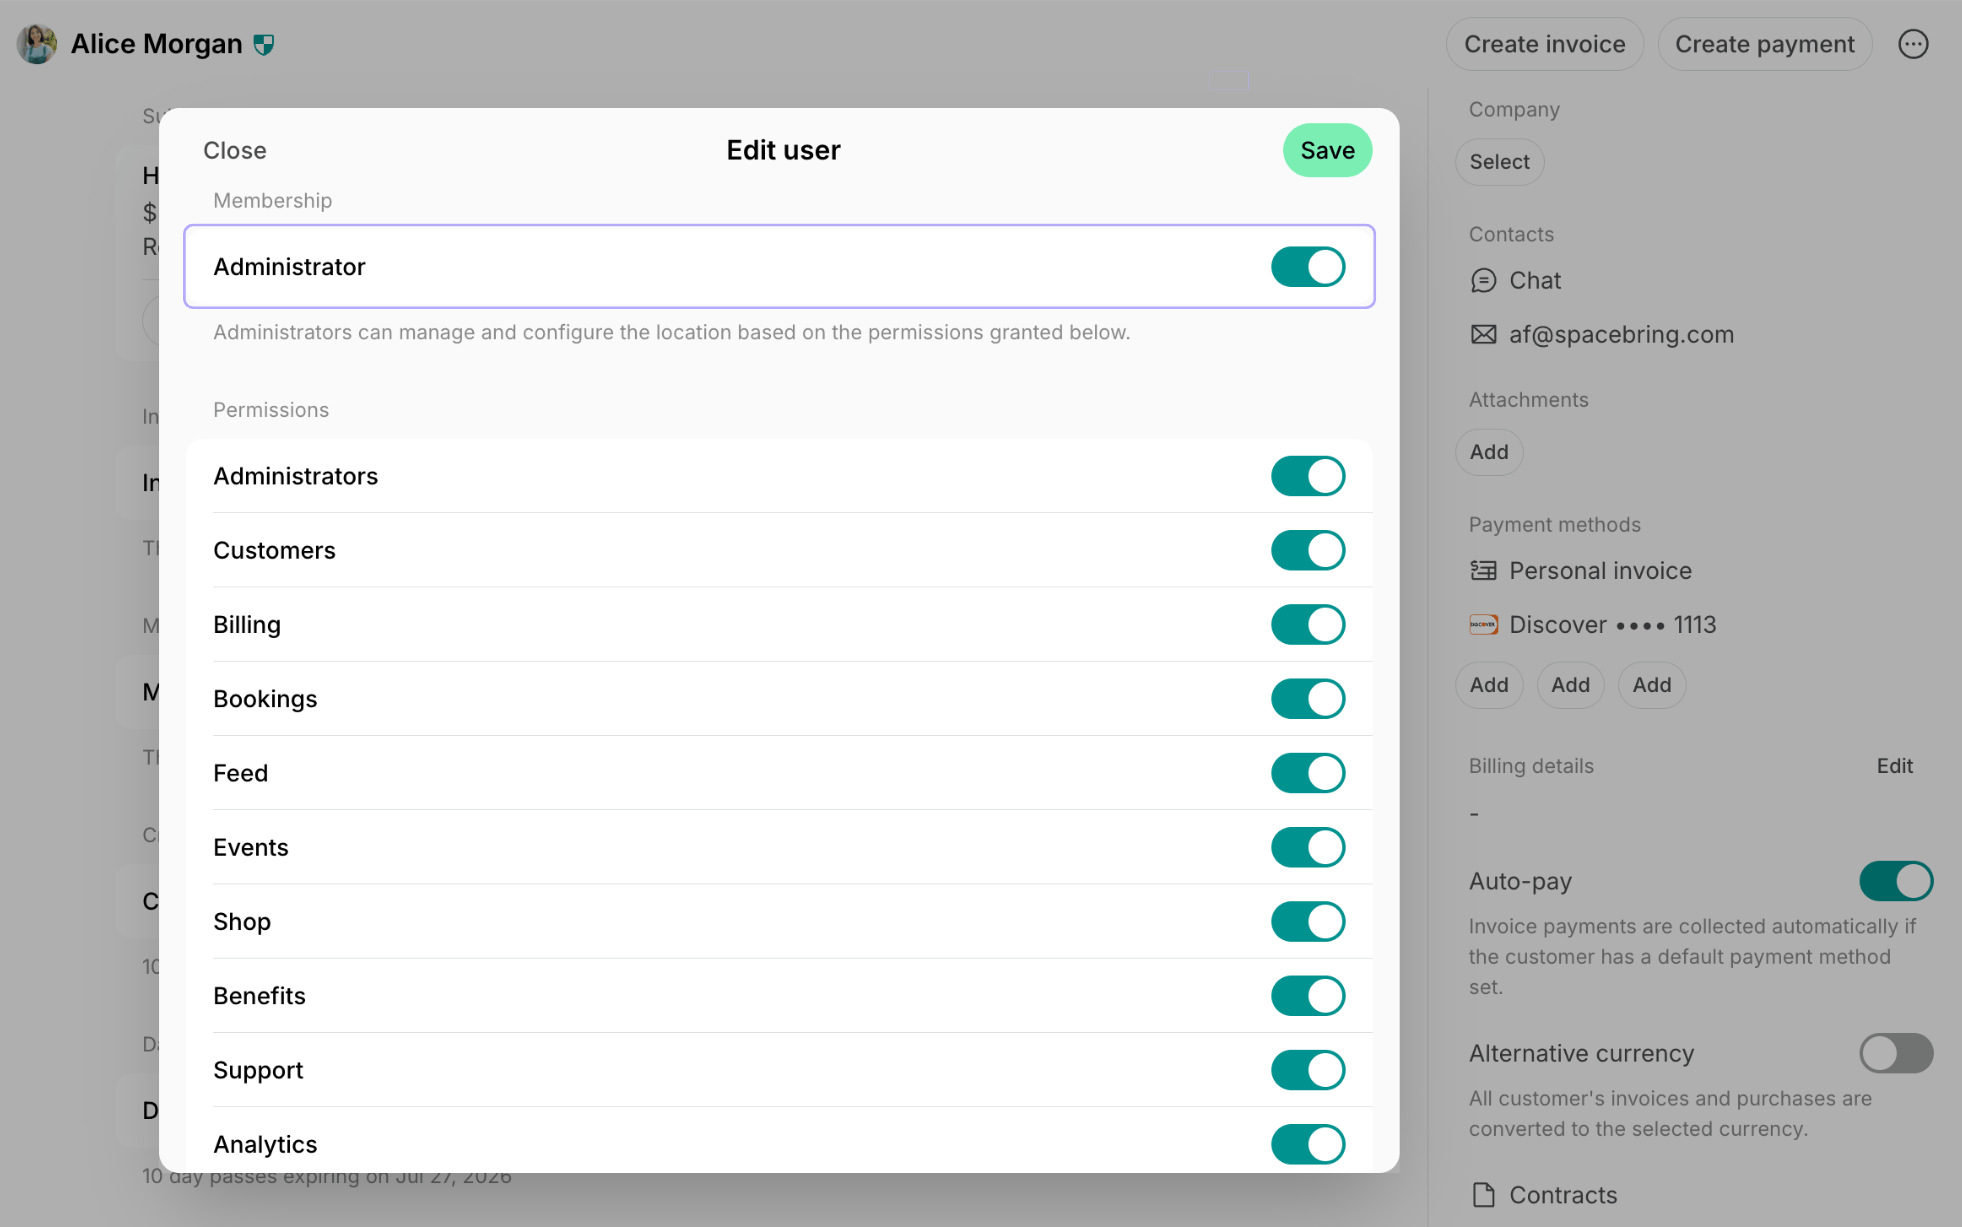The height and width of the screenshot is (1227, 1962).
Task: Toggle the Customers permission
Action: point(1308,550)
